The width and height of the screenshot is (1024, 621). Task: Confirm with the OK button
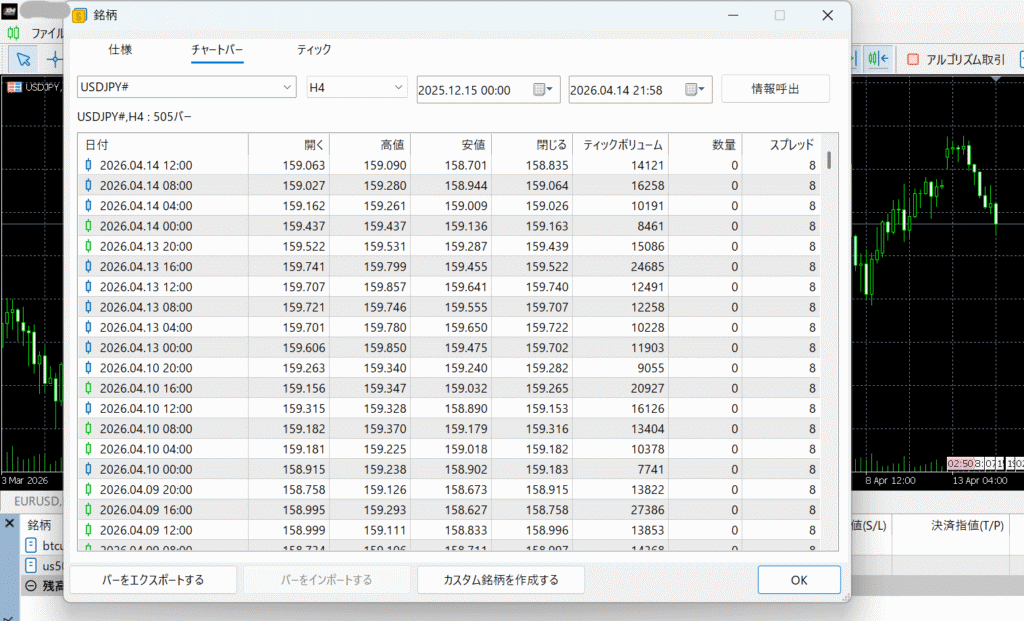[799, 580]
